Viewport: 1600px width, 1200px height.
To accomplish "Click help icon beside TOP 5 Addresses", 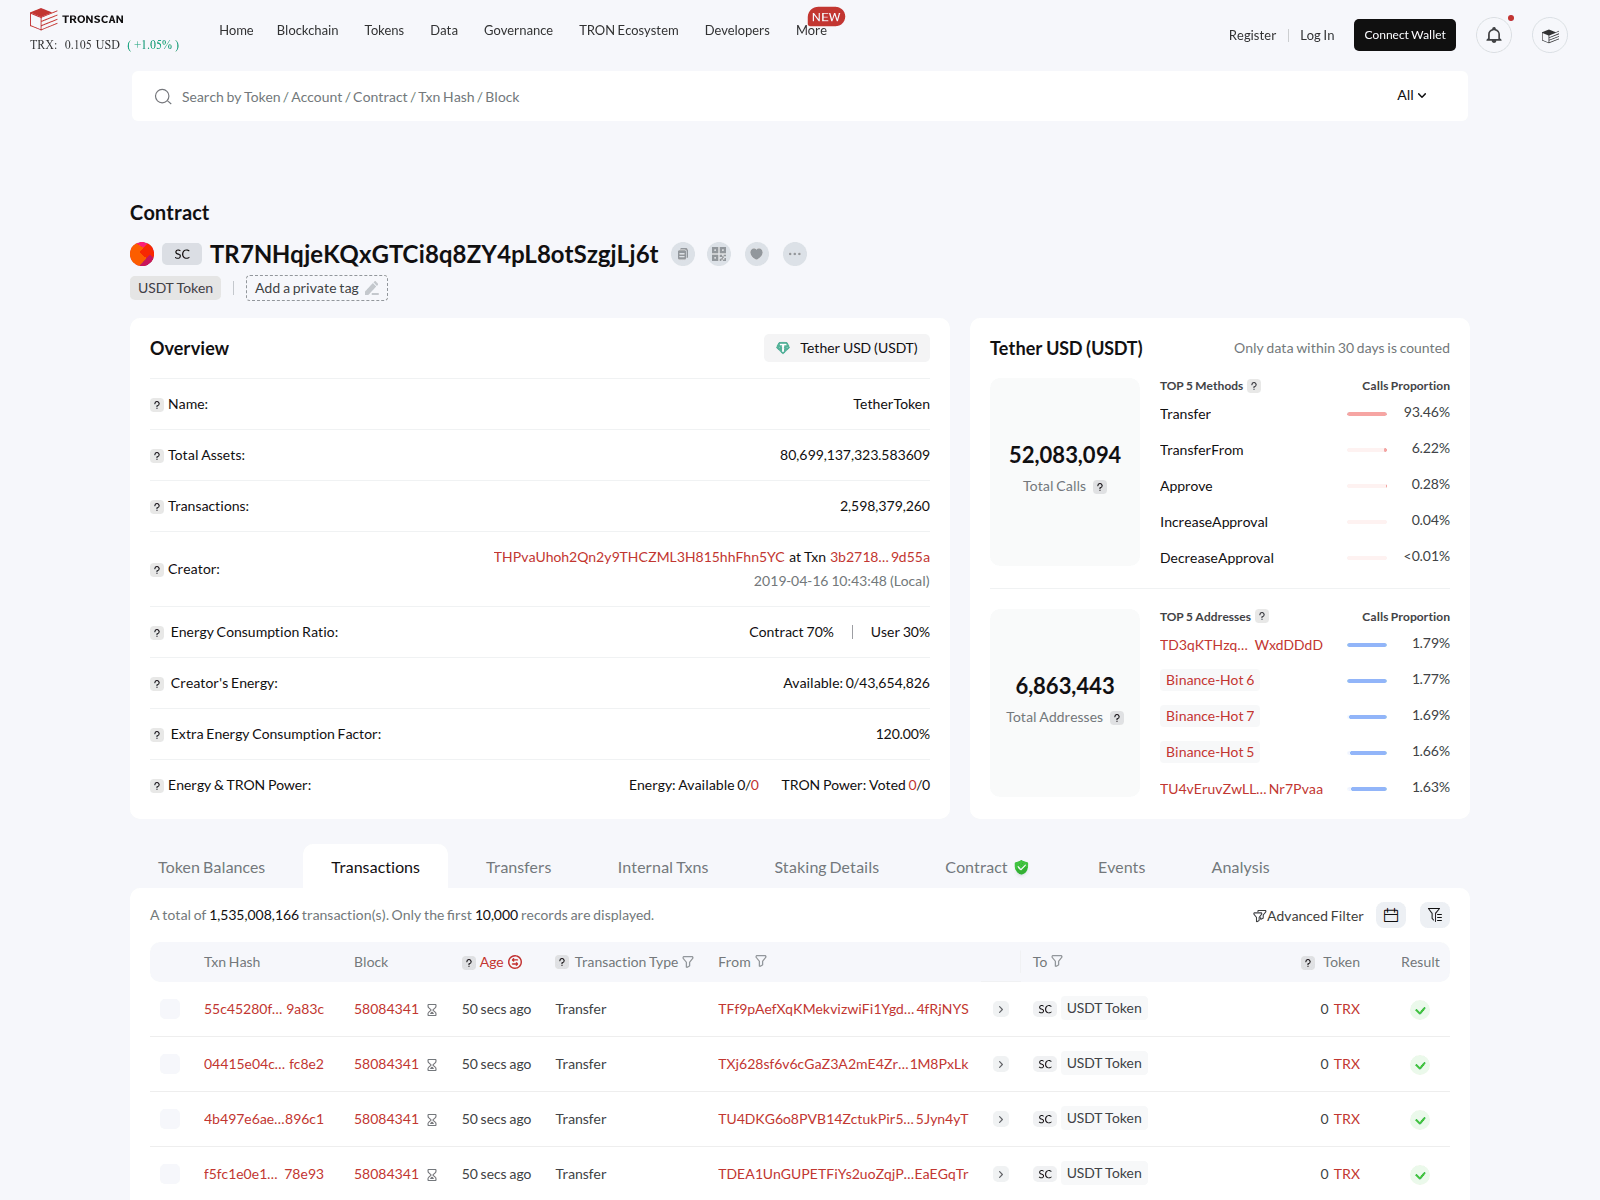I will point(1262,617).
